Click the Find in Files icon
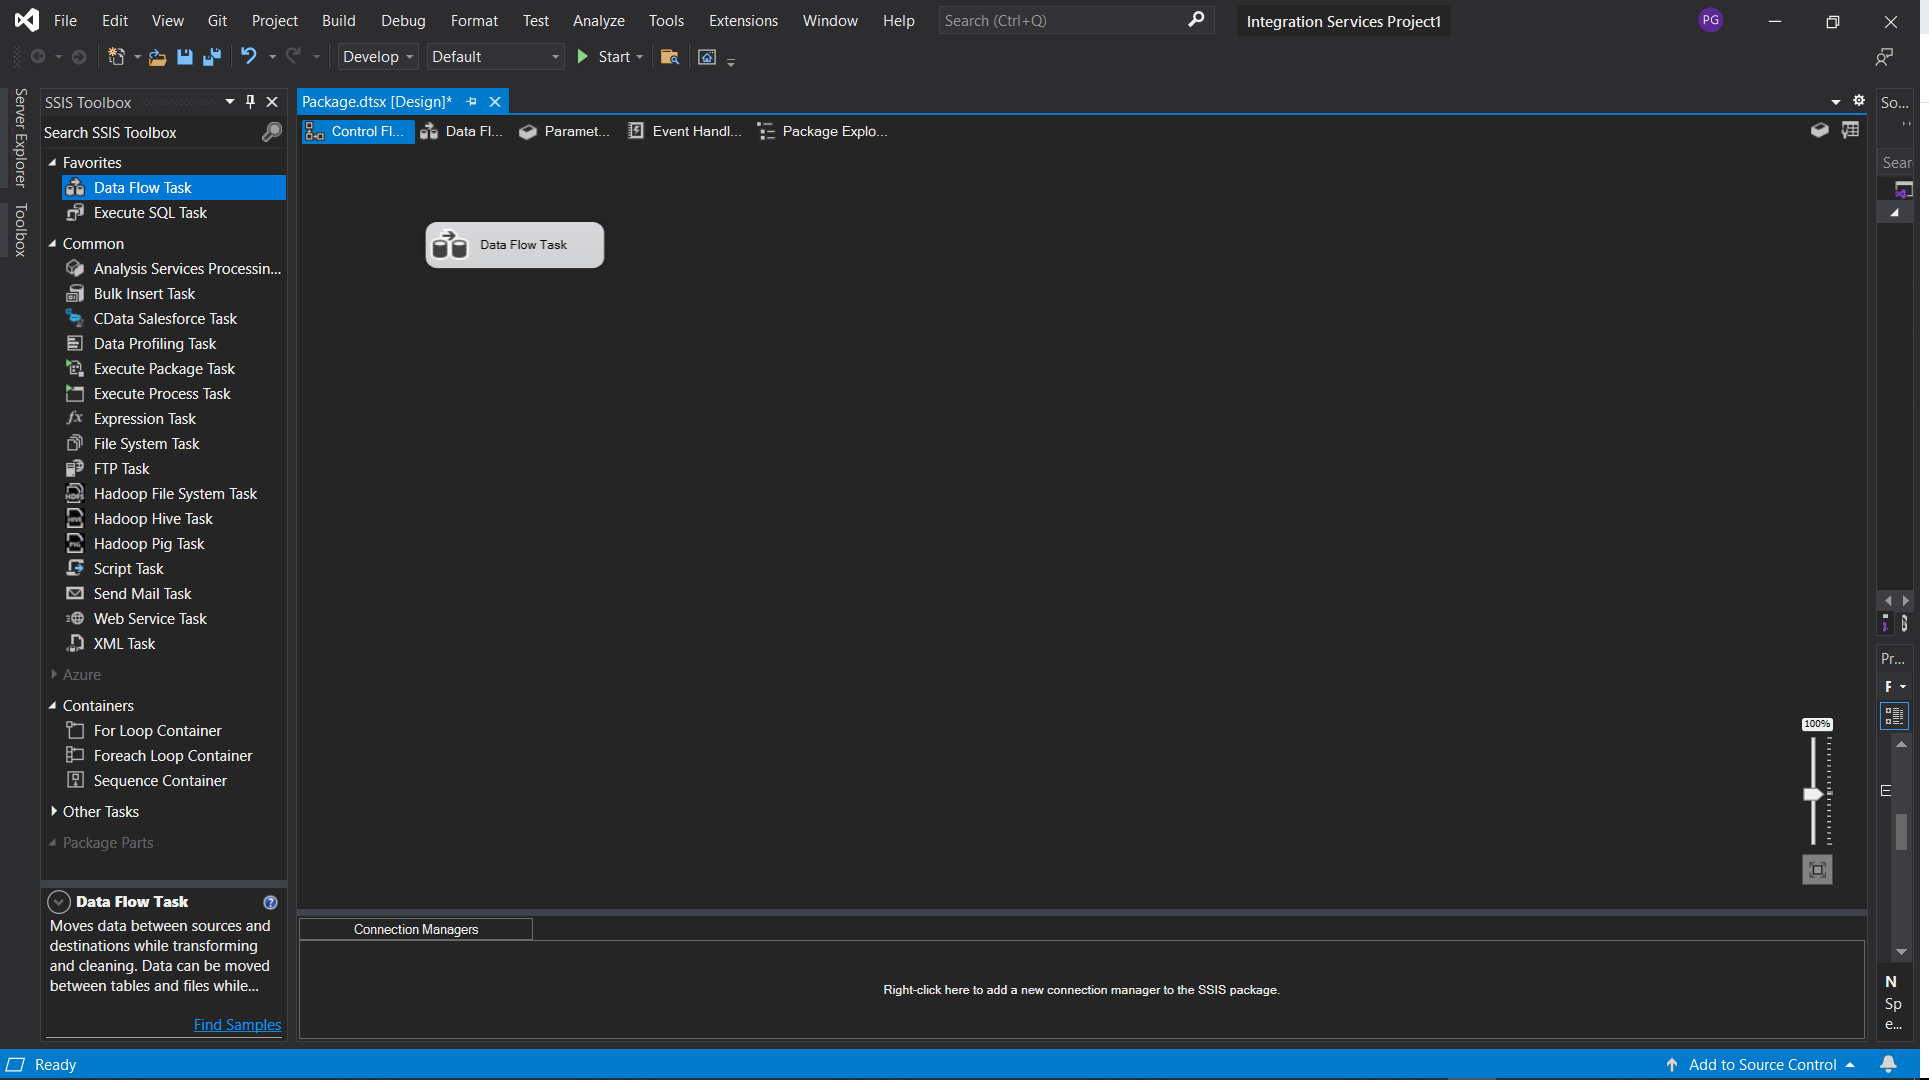Viewport: 1929px width, 1080px height. (670, 57)
